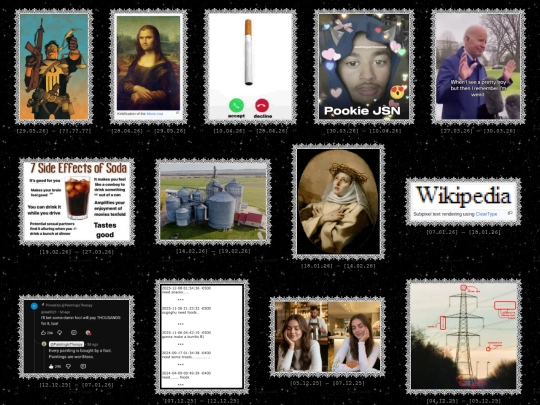Screen dimensions: 540x405
Task: Open the annotated electricity pylon photo
Action: click(x=463, y=337)
